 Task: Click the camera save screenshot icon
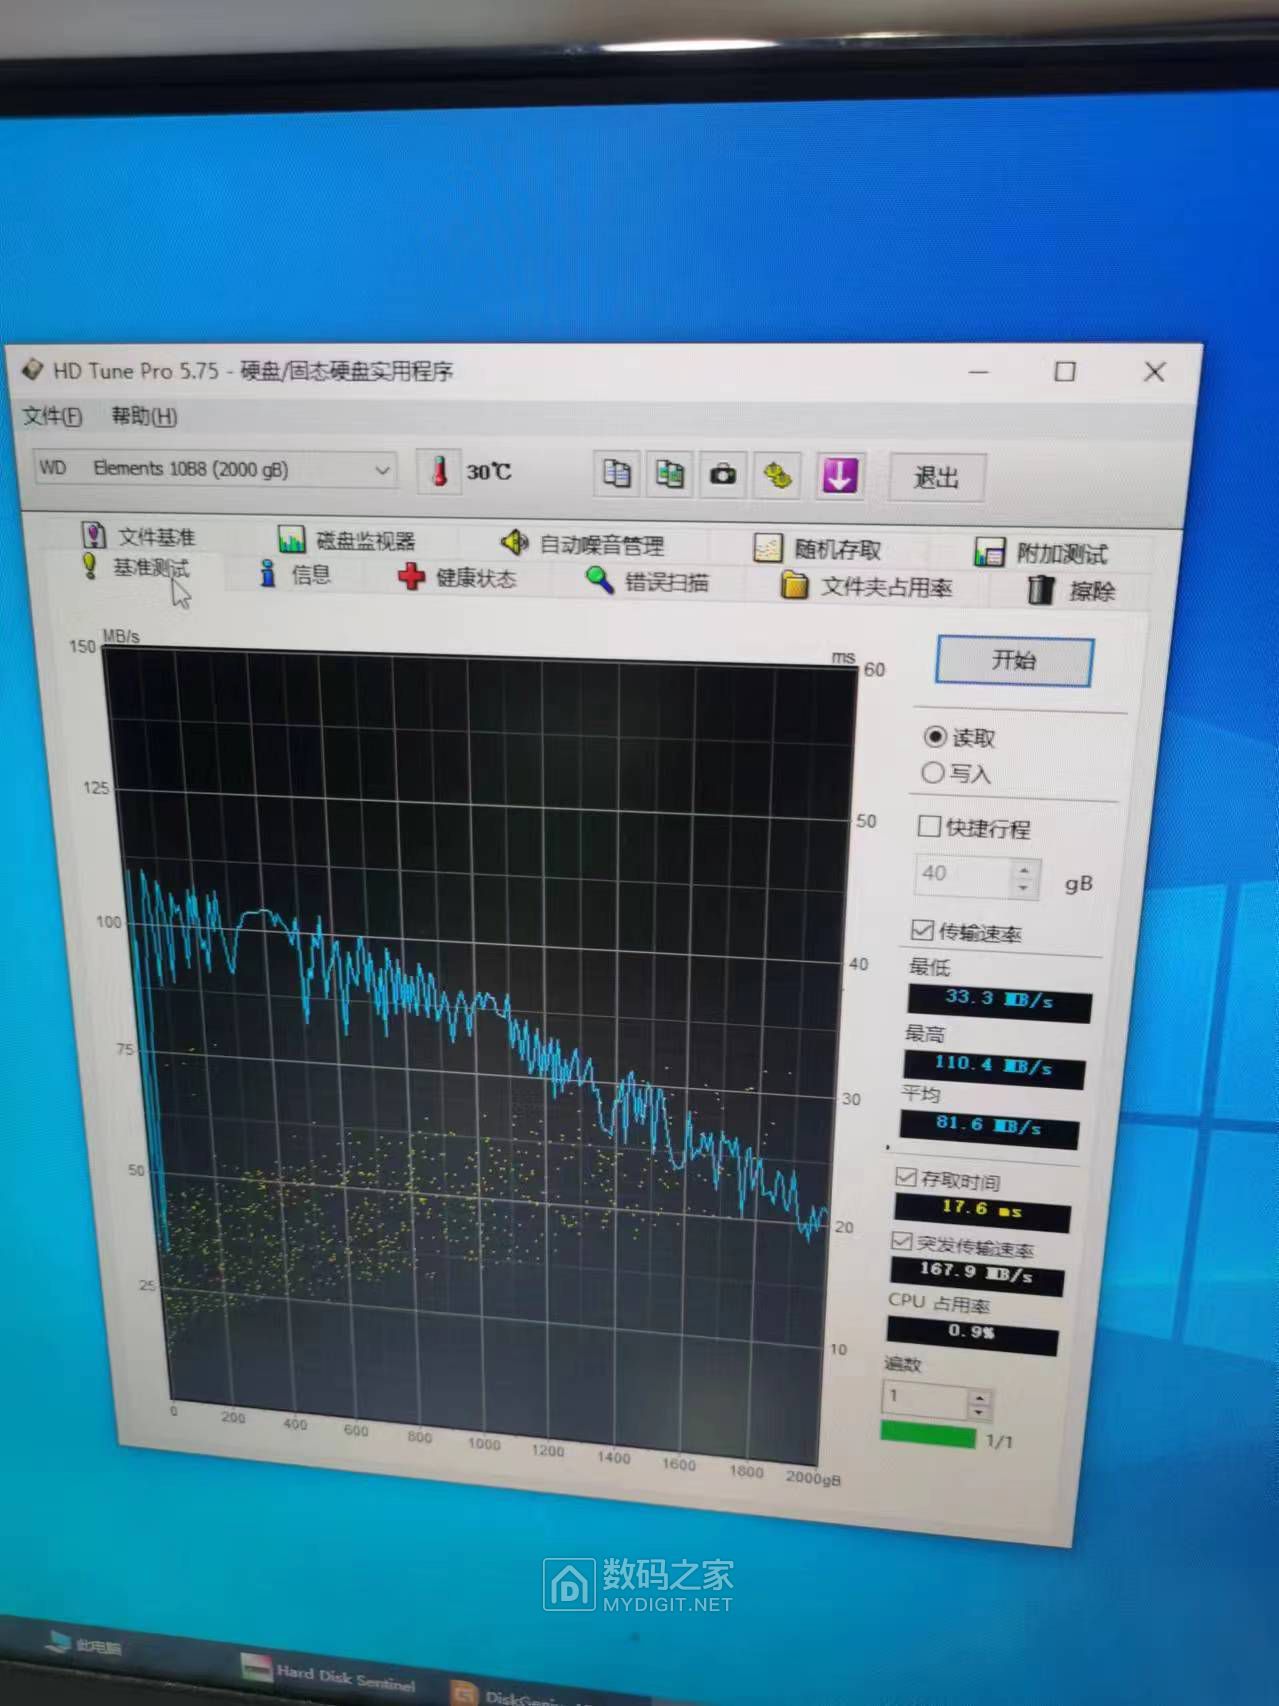coord(723,475)
